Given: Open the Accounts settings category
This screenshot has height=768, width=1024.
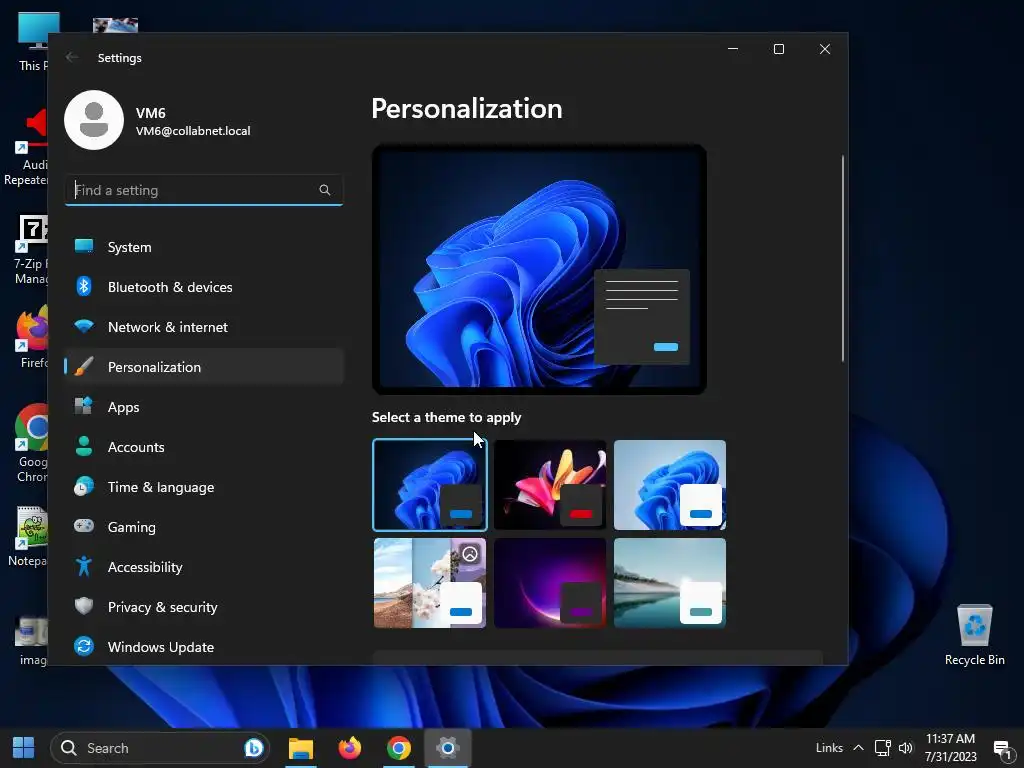Looking at the screenshot, I should tap(204, 447).
